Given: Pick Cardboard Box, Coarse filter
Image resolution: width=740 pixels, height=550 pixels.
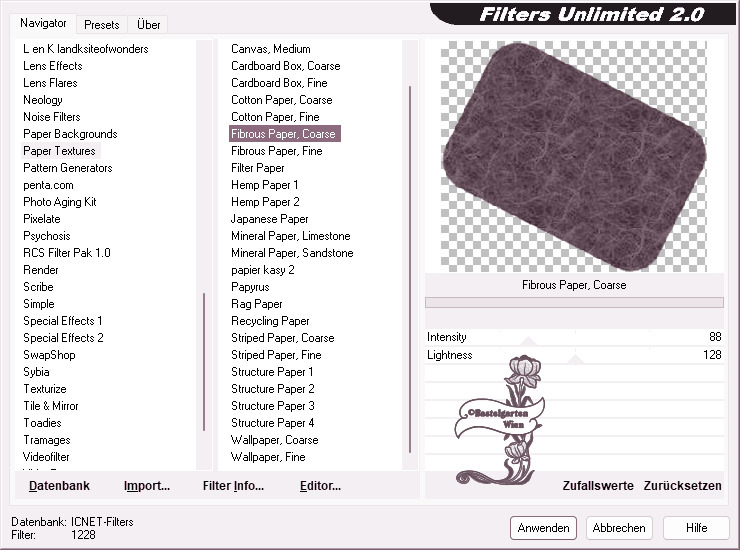Looking at the screenshot, I should pos(286,66).
